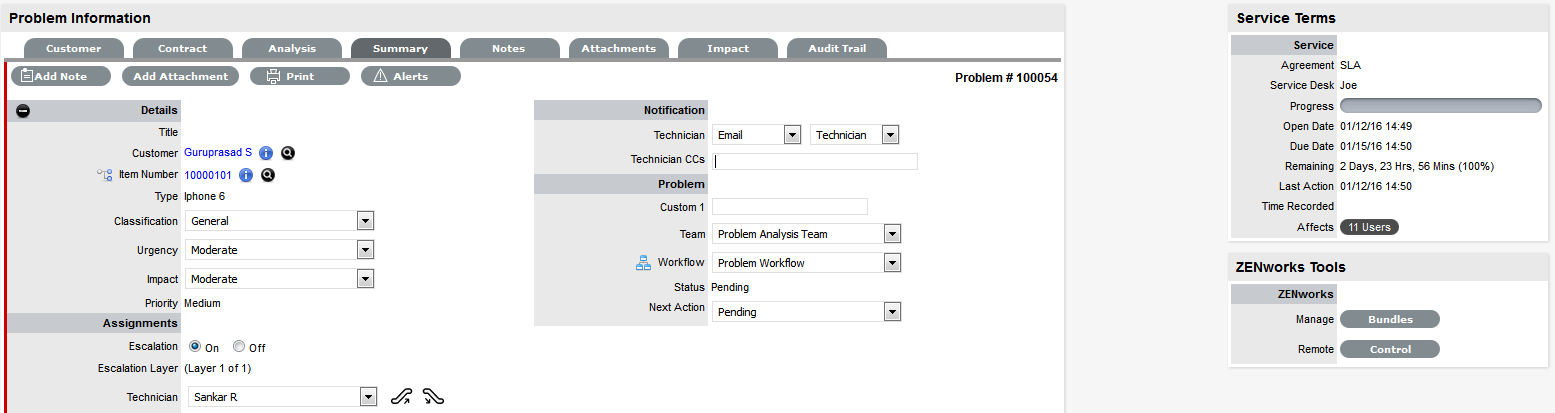Open the Alerts button

(411, 76)
